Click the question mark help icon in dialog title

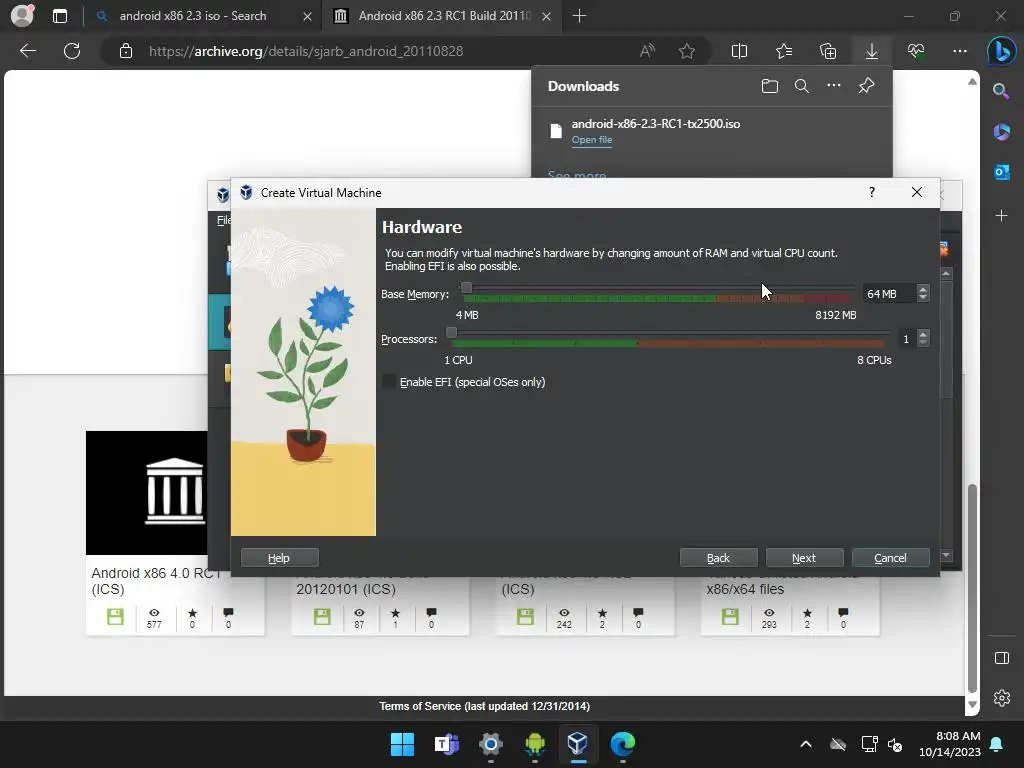(872, 192)
